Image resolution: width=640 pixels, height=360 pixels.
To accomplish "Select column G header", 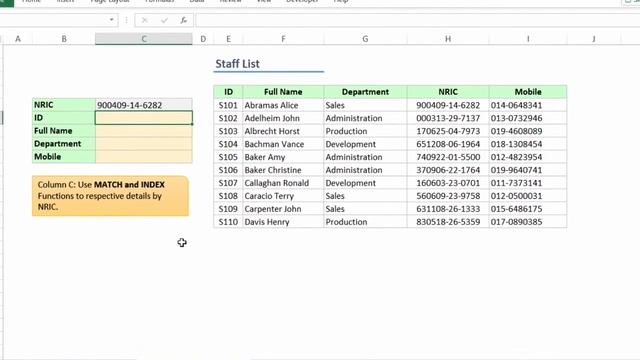I will (x=365, y=39).
